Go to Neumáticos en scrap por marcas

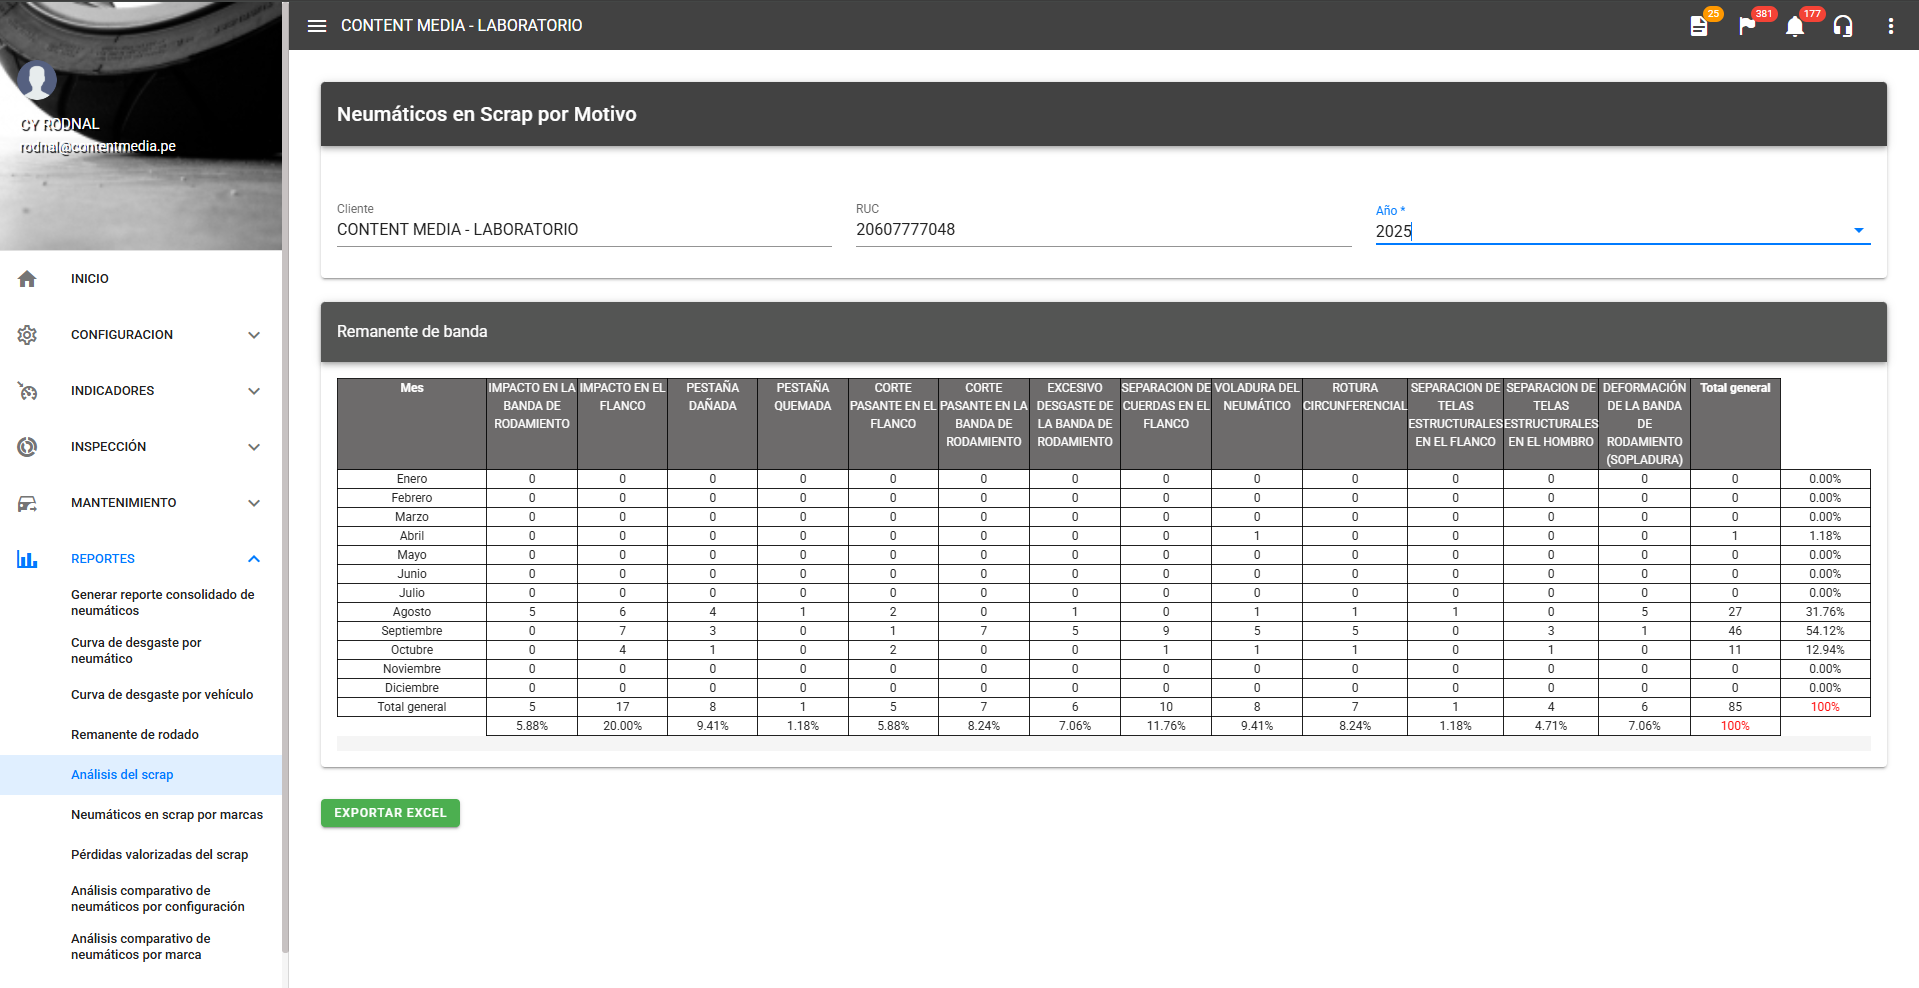pos(167,815)
